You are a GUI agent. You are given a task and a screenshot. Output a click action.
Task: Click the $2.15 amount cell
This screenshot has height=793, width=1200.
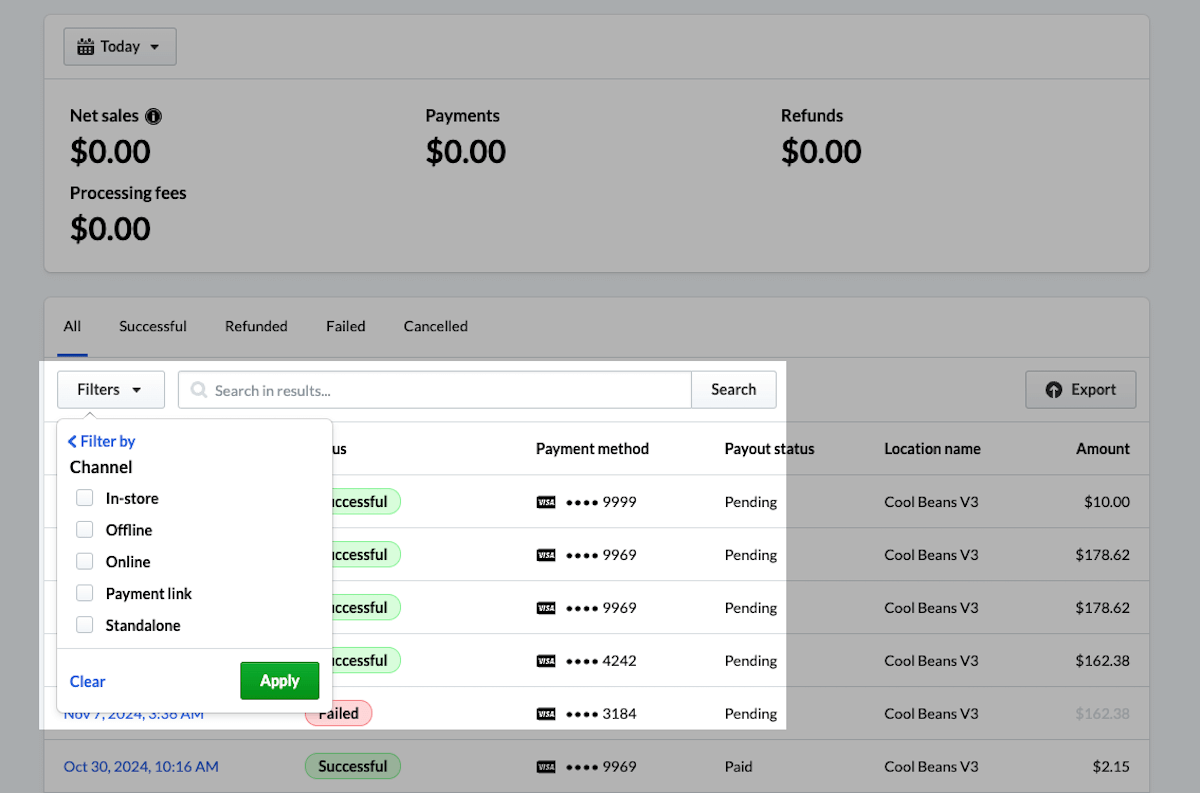1112,767
